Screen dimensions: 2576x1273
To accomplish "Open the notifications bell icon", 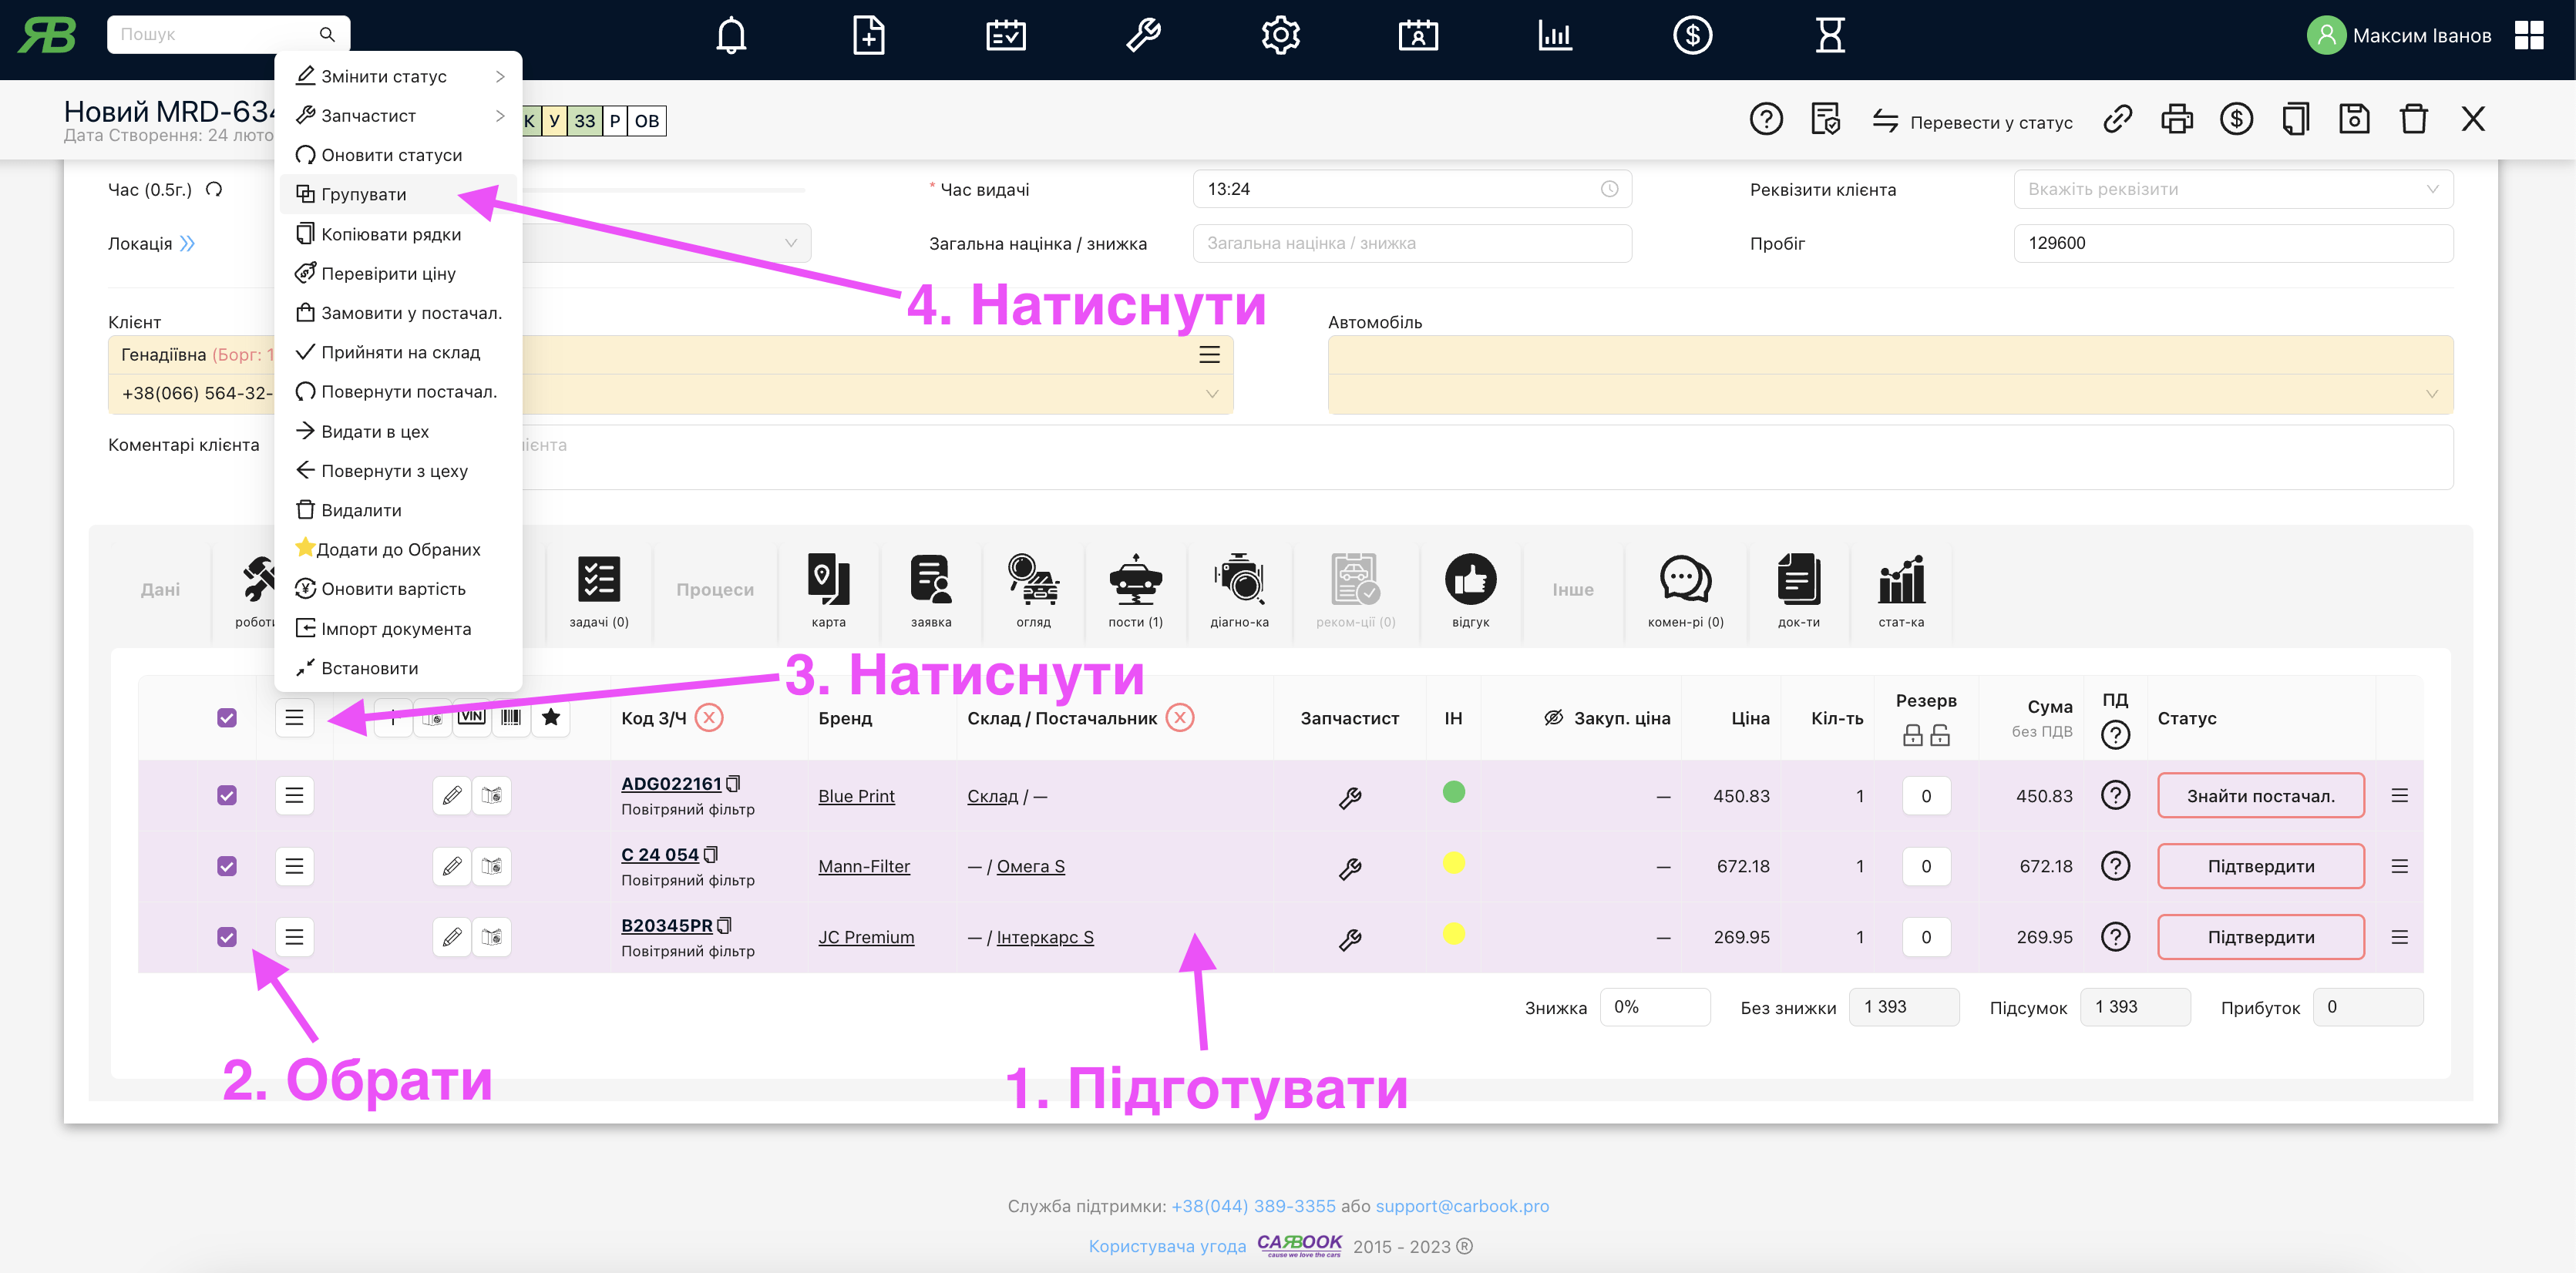I will click(x=731, y=36).
